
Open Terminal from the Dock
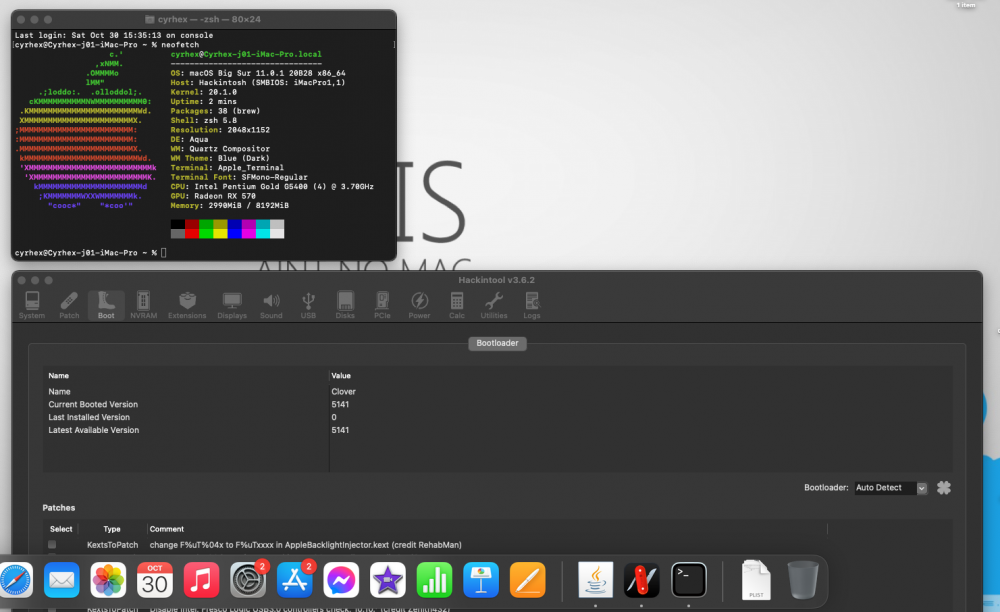point(689,580)
